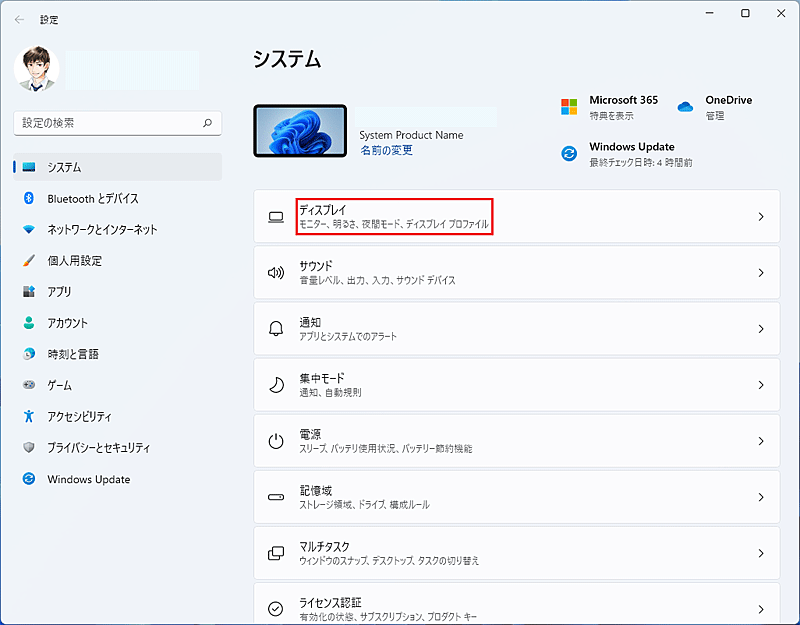Image resolution: width=800 pixels, height=625 pixels.
Task: Expand 記憶域 row chevron
Action: point(761,497)
